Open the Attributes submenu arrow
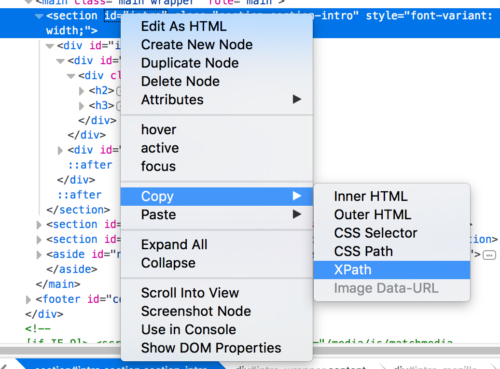This screenshot has height=369, width=500. 297,99
